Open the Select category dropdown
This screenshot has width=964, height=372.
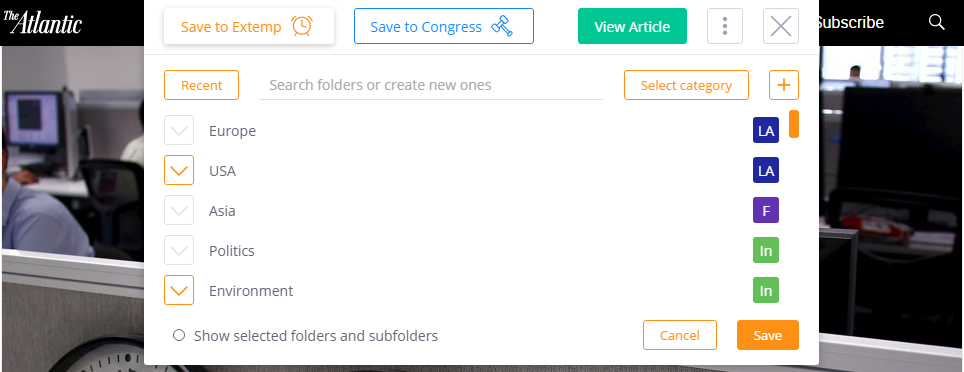pos(686,85)
